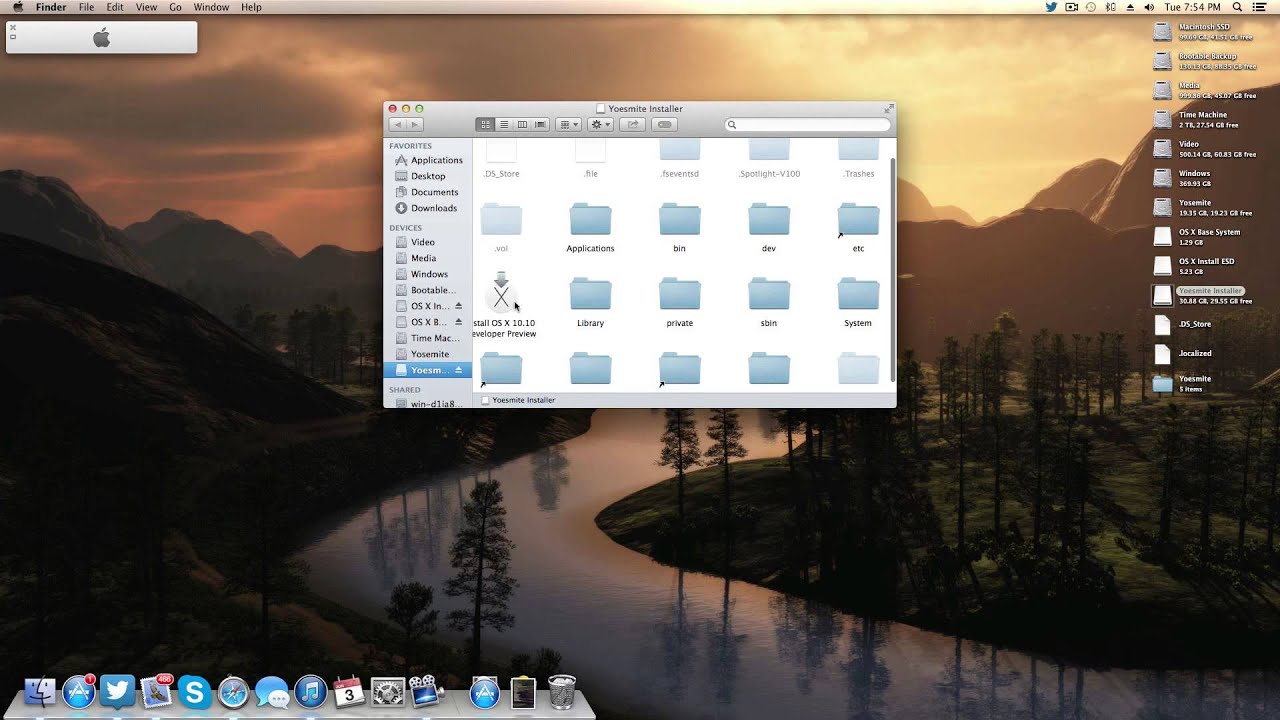Select Time Mac… device in sidebar
Image resolution: width=1280 pixels, height=720 pixels.
(x=429, y=338)
